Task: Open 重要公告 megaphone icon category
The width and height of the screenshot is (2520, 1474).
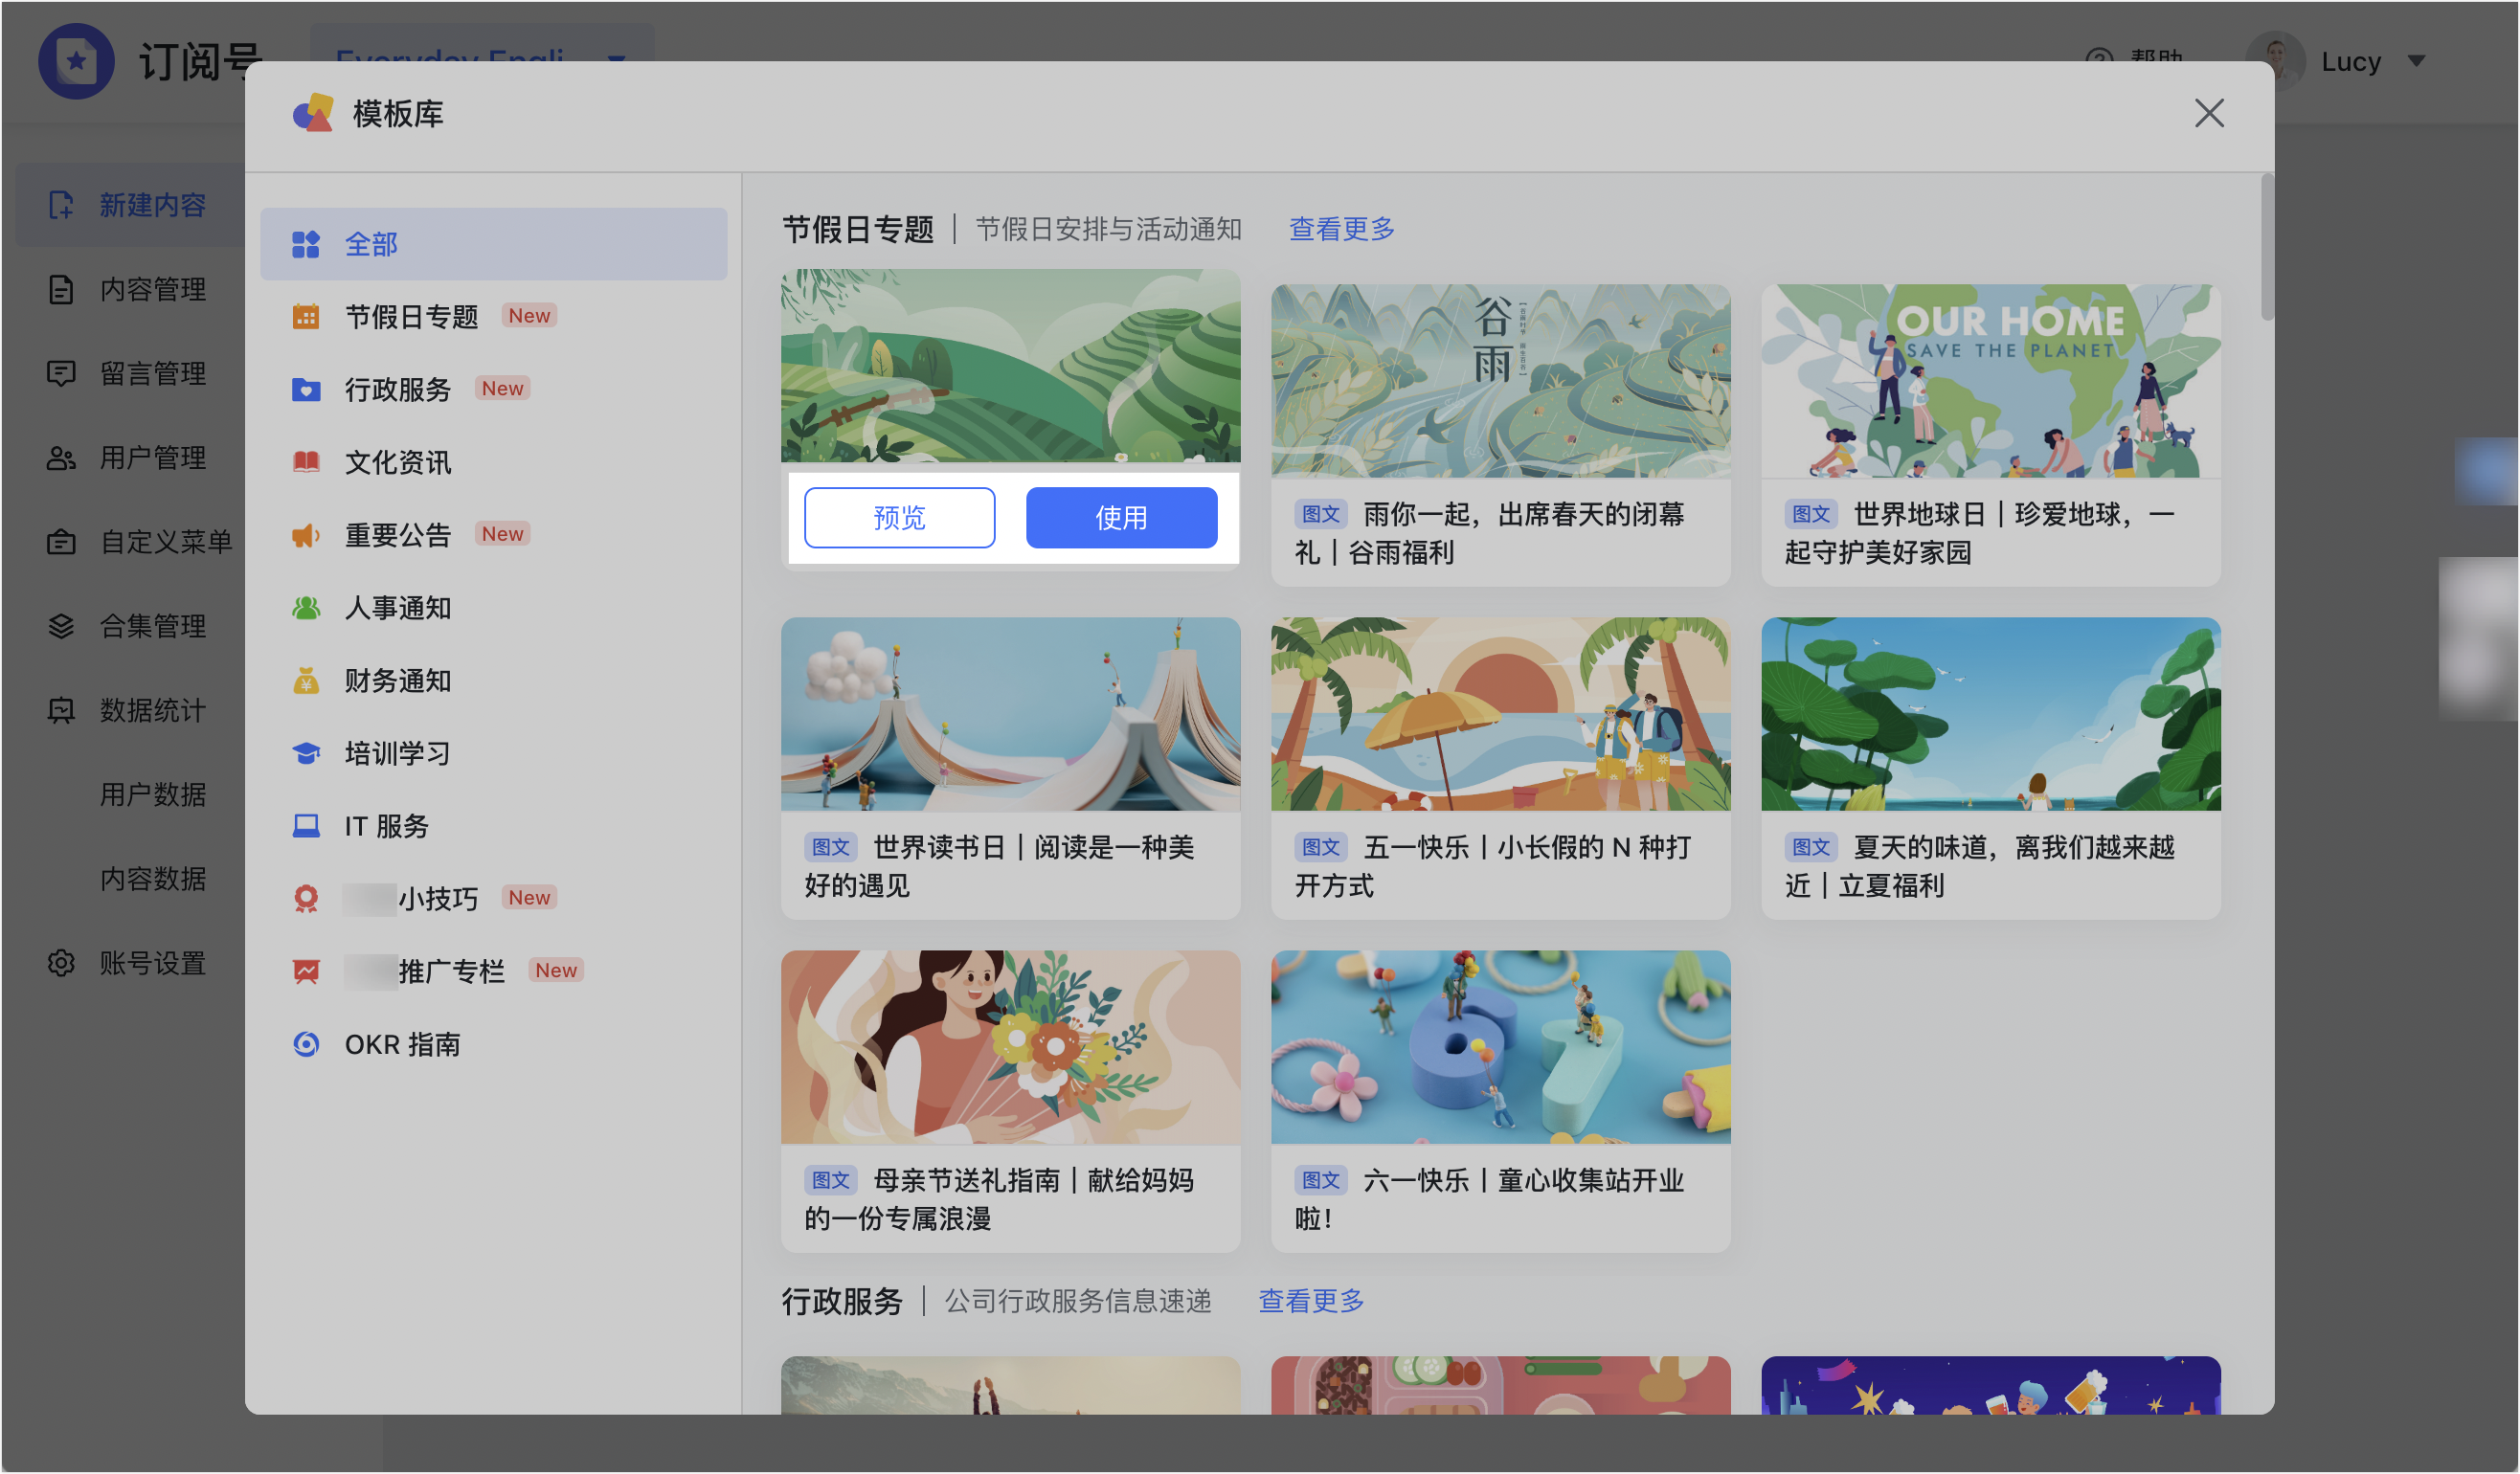Action: pyautogui.click(x=305, y=535)
